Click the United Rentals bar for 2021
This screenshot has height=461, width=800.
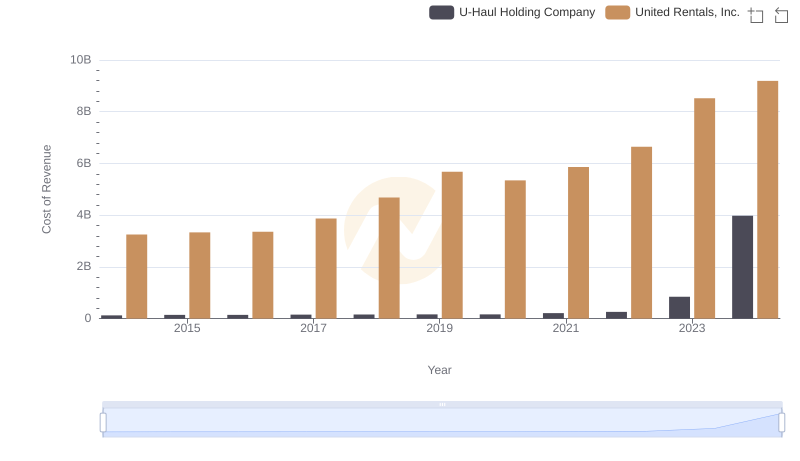(578, 243)
